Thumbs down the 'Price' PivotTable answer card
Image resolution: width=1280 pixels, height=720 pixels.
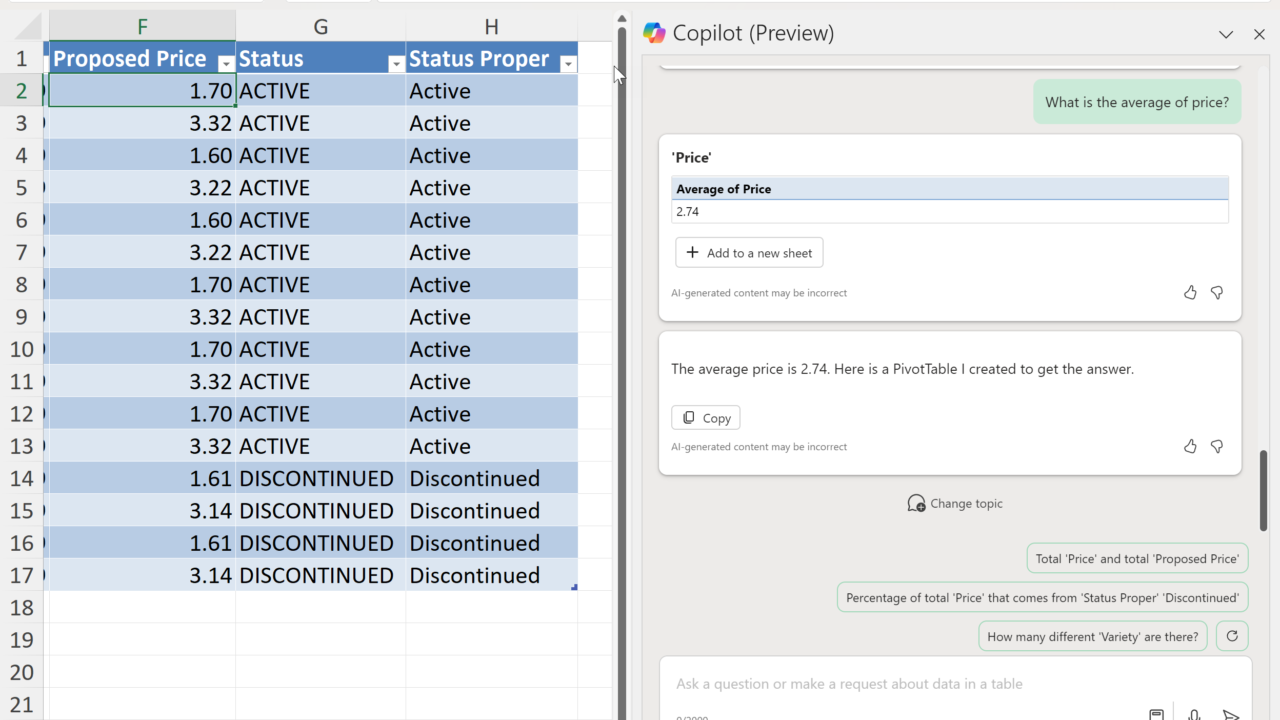tap(1217, 293)
